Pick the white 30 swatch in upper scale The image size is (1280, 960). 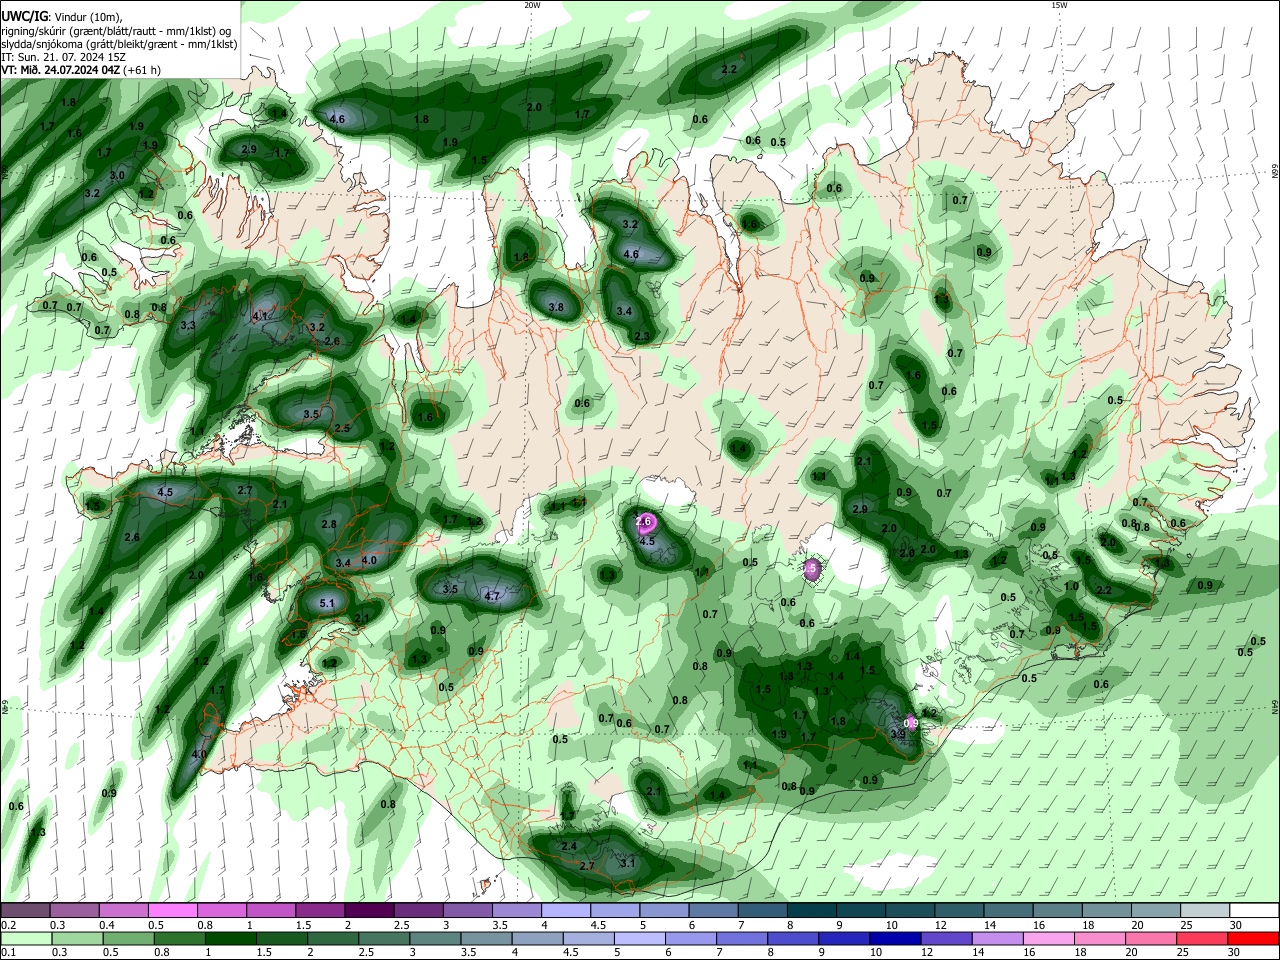(x=1254, y=910)
